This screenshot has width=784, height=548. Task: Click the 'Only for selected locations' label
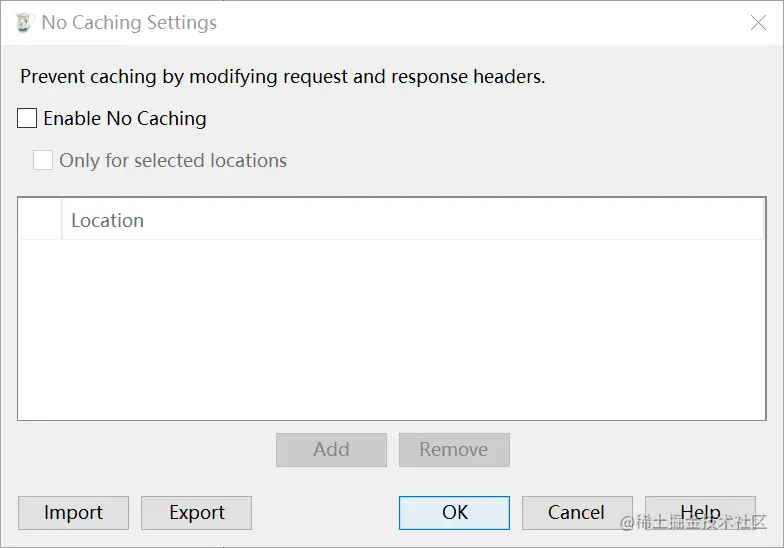173,160
